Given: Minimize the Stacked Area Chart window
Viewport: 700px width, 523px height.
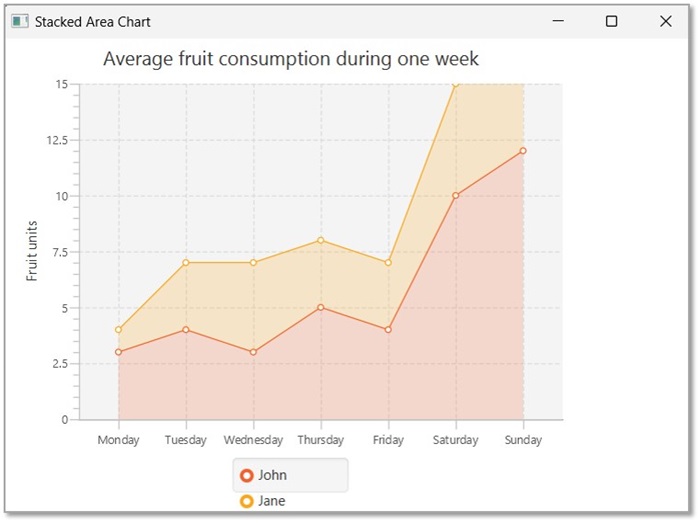Looking at the screenshot, I should point(559,21).
